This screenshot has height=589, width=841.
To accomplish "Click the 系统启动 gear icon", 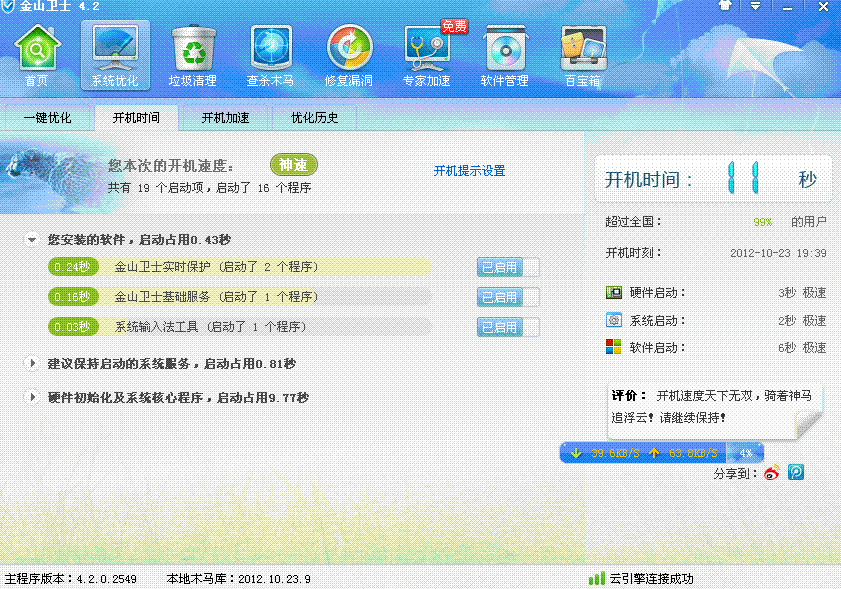I will (614, 320).
